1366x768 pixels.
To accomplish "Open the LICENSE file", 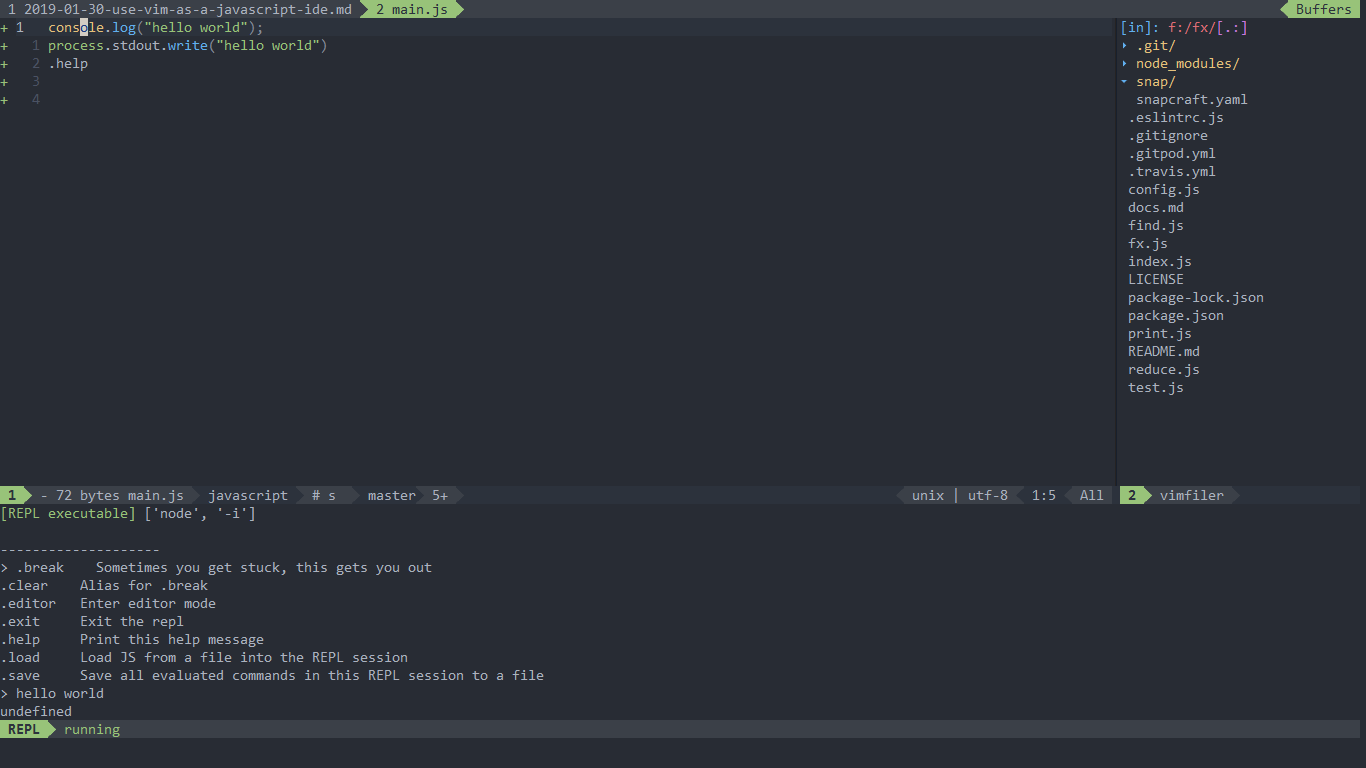I will tap(1156, 279).
